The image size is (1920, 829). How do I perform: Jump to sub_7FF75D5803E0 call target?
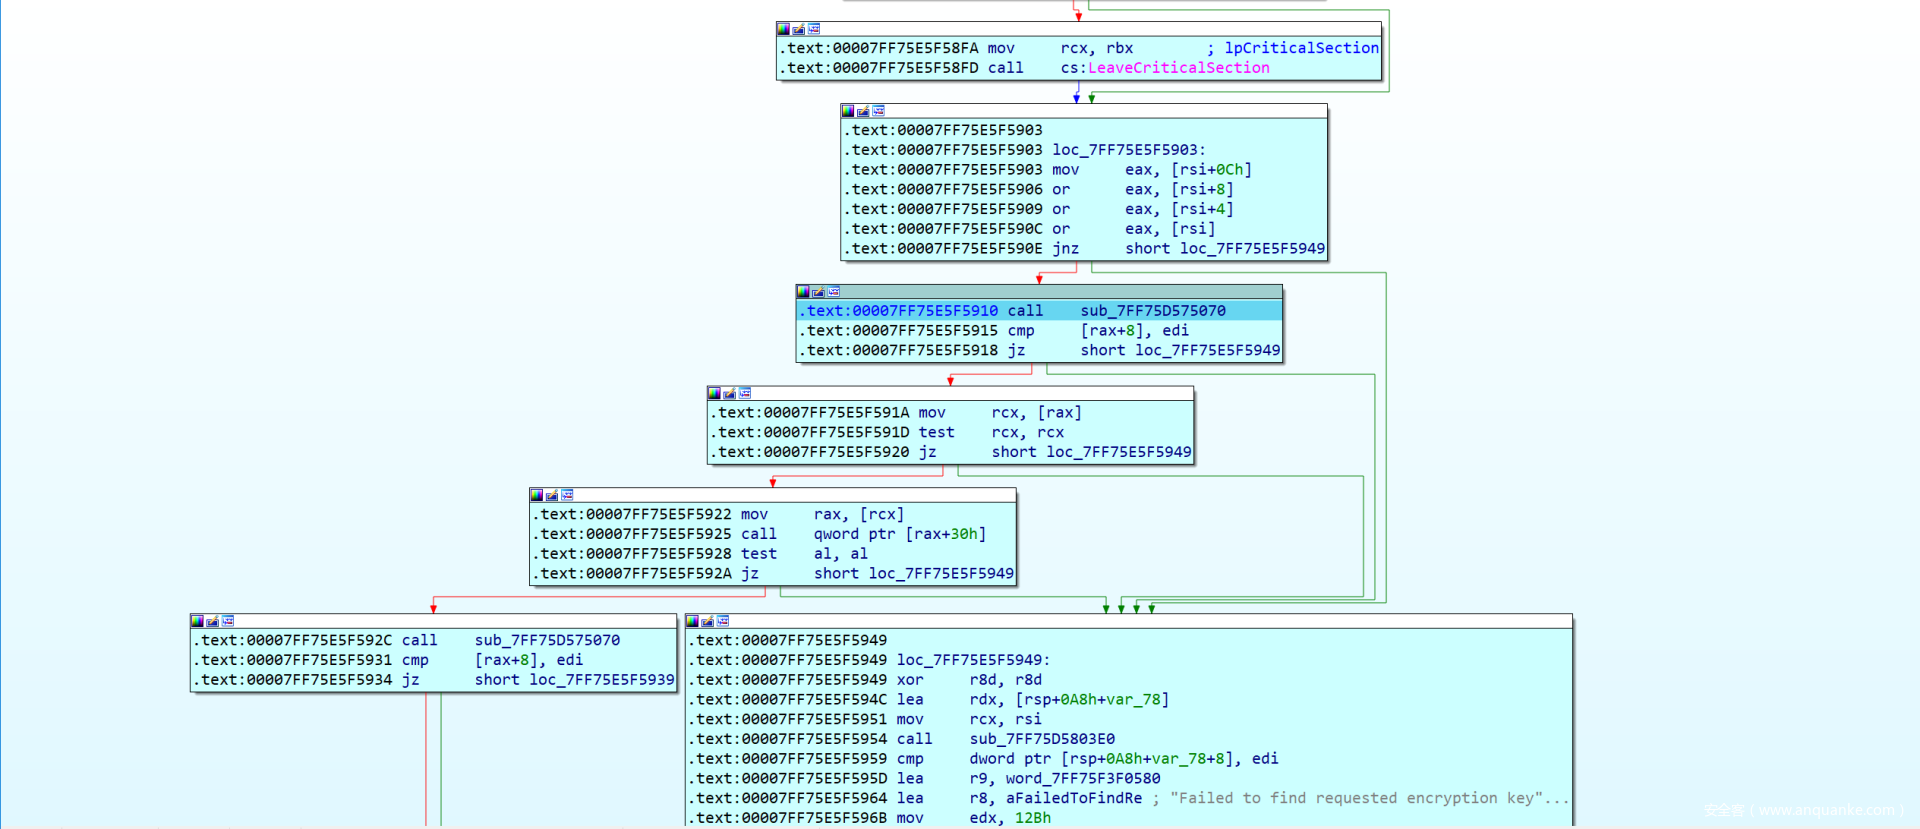pos(1041,739)
